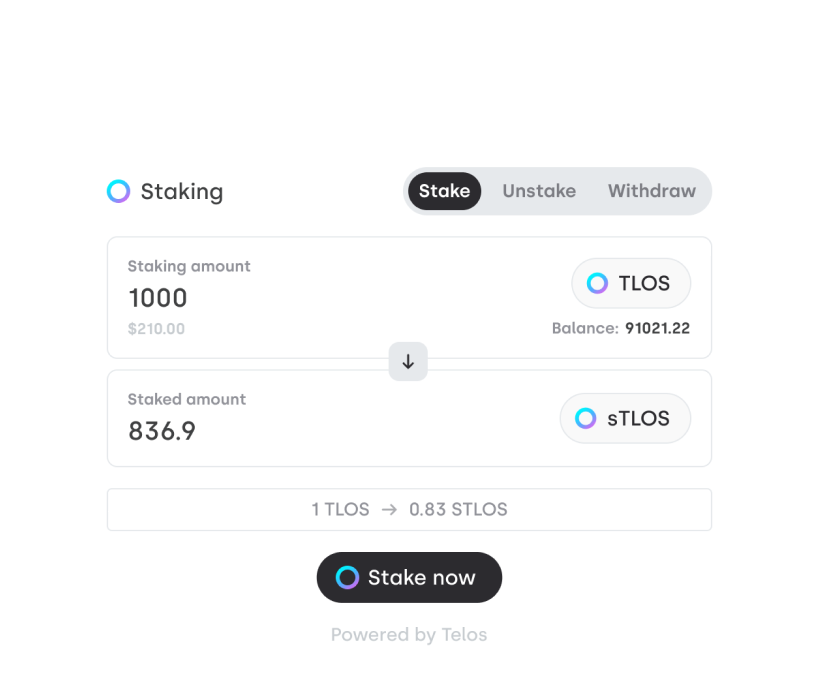Click the balance 91021.22 to use max
The width and height of the screenshot is (818, 678).
(657, 328)
